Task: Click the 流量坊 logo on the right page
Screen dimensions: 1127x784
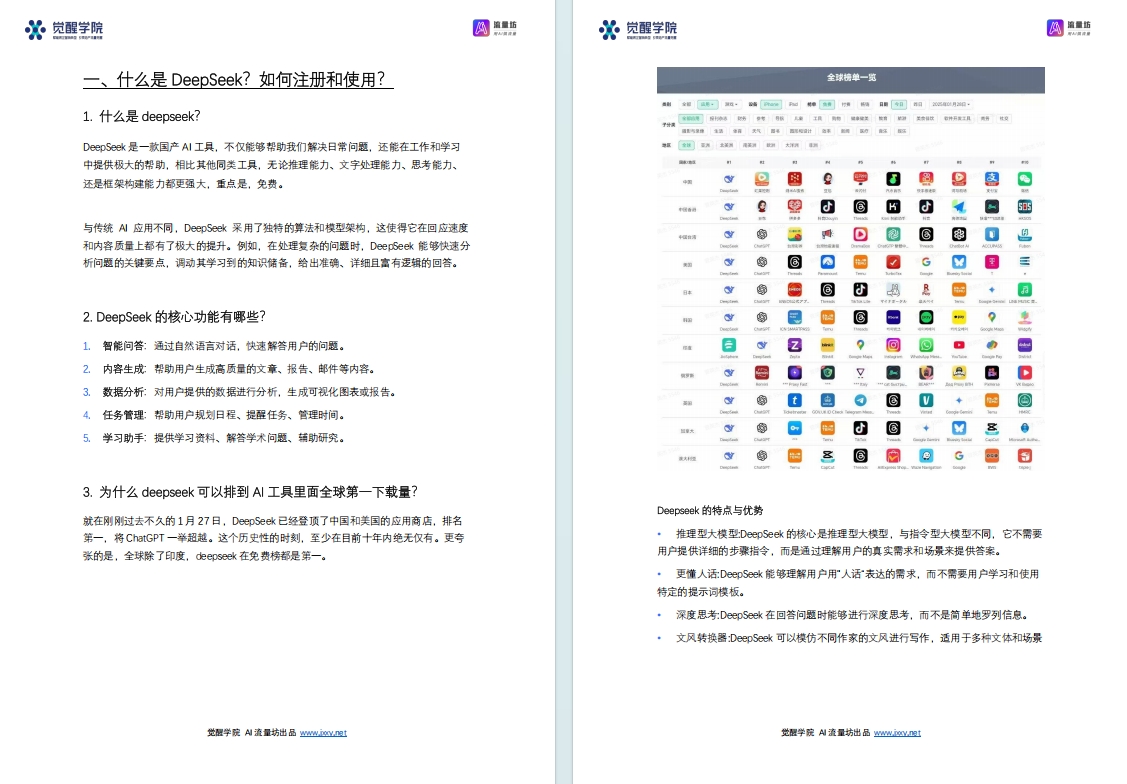Action: coord(1069,28)
